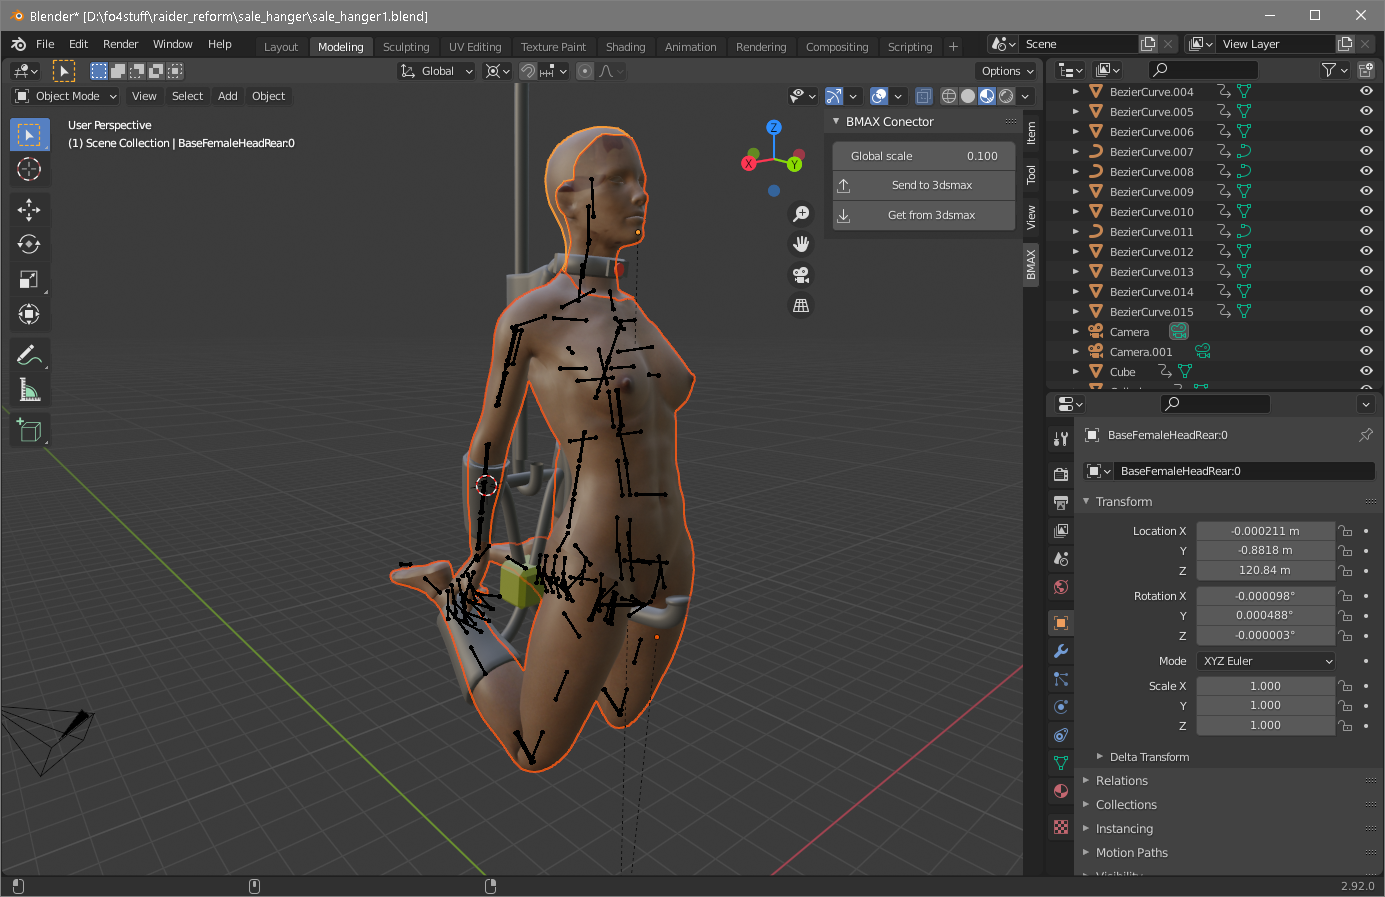Switch to Shading workspace tab
The height and width of the screenshot is (897, 1385).
(625, 47)
